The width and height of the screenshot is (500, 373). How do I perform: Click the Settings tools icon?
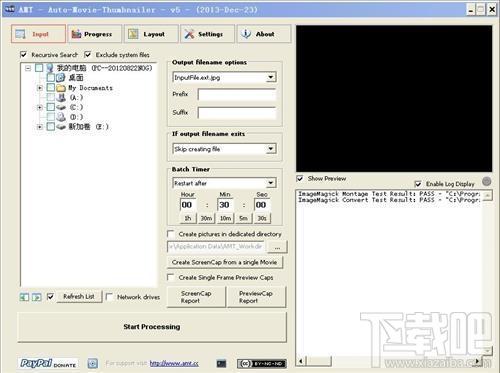pyautogui.click(x=189, y=34)
